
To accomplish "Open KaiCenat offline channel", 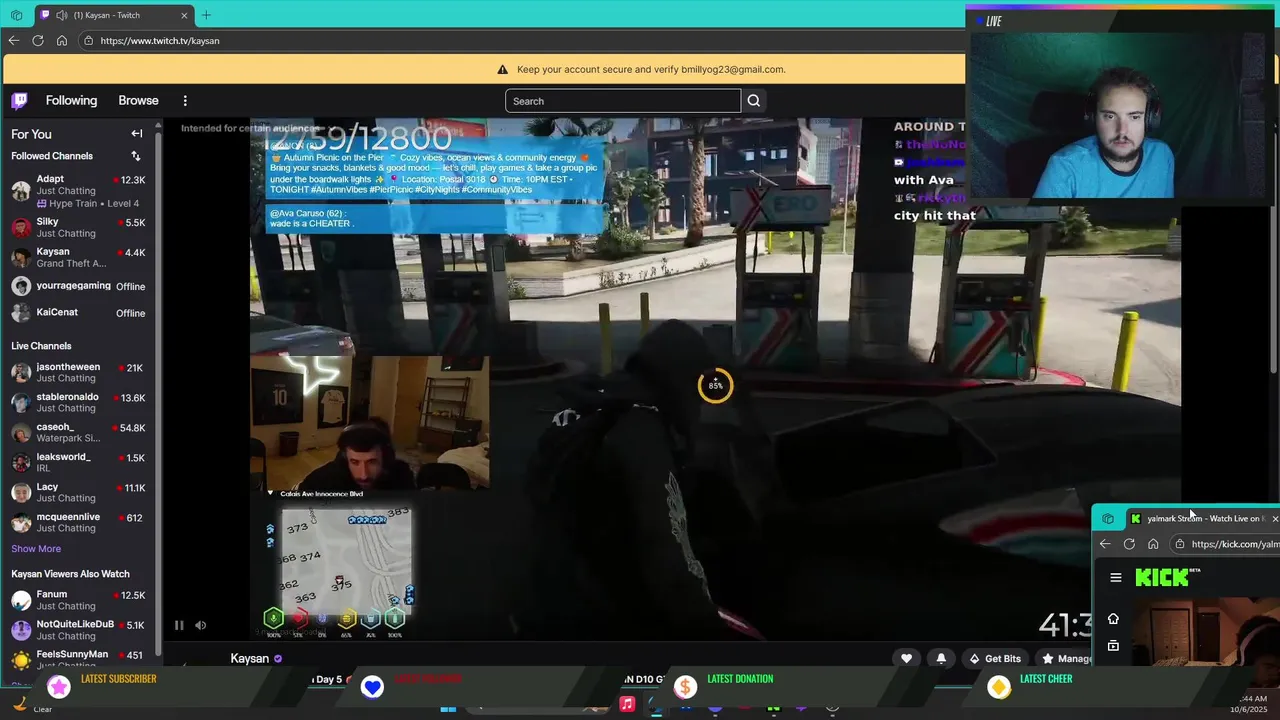I will (79, 313).
